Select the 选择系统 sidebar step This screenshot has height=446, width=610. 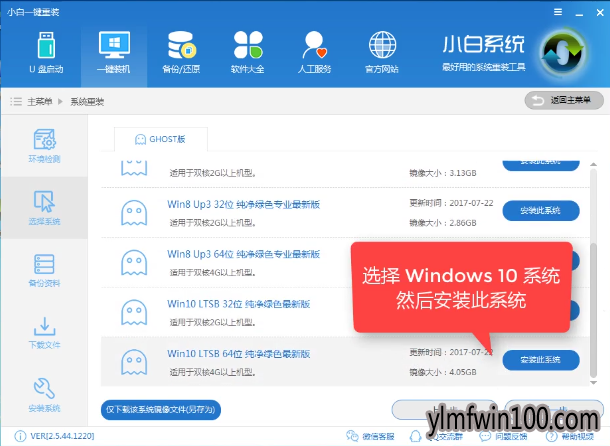(x=44, y=208)
